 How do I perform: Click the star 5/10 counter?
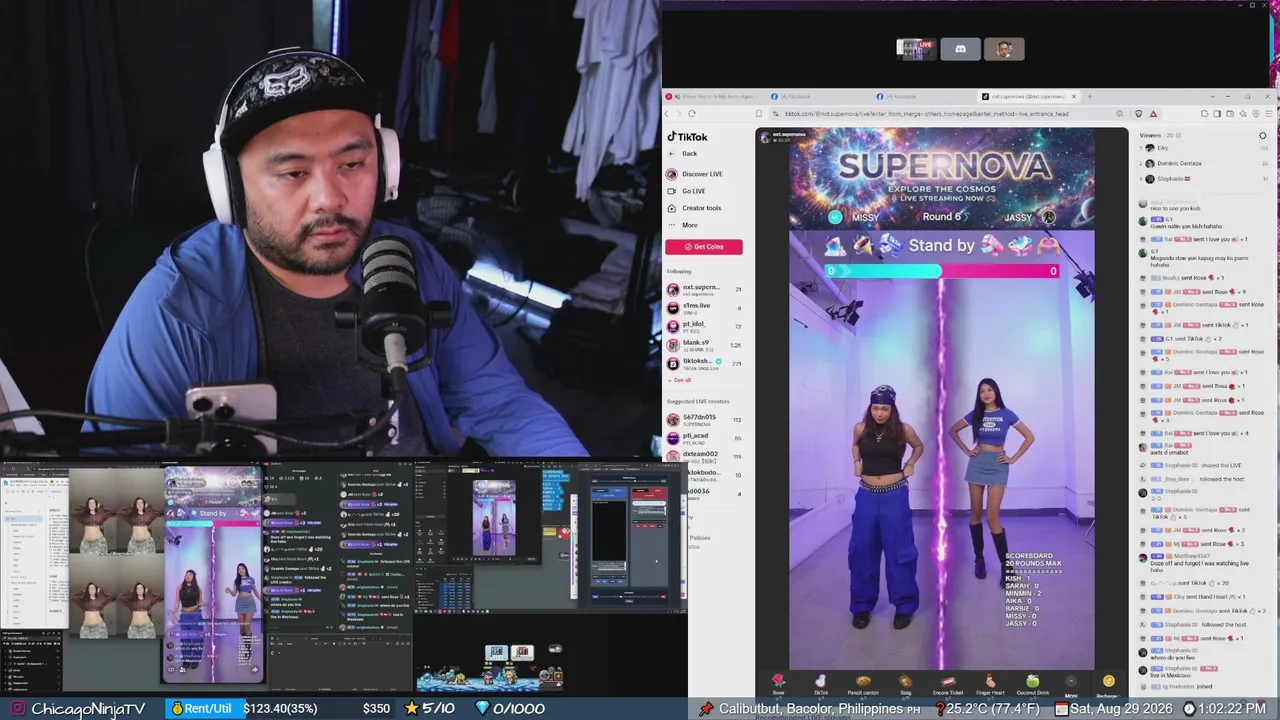[429, 708]
